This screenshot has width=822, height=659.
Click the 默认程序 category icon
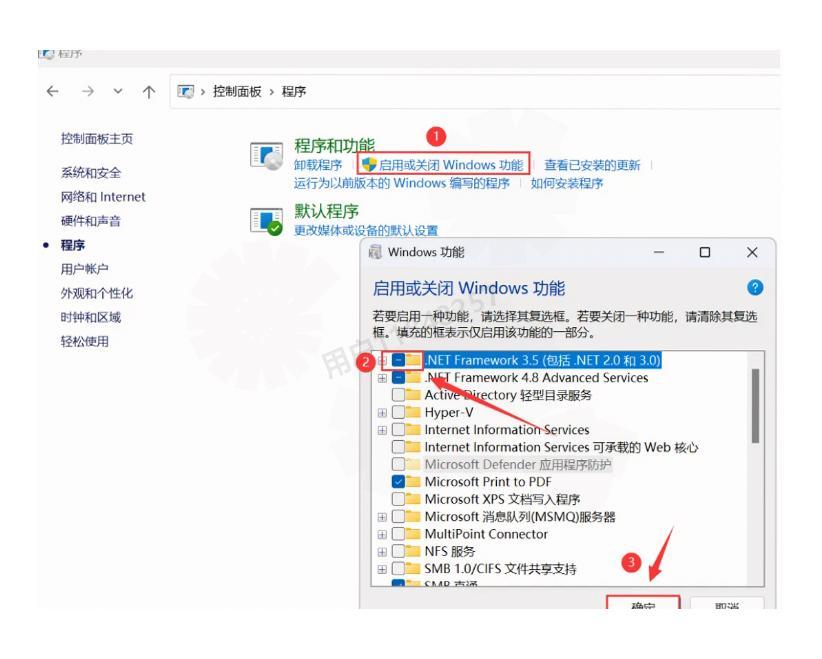(266, 222)
